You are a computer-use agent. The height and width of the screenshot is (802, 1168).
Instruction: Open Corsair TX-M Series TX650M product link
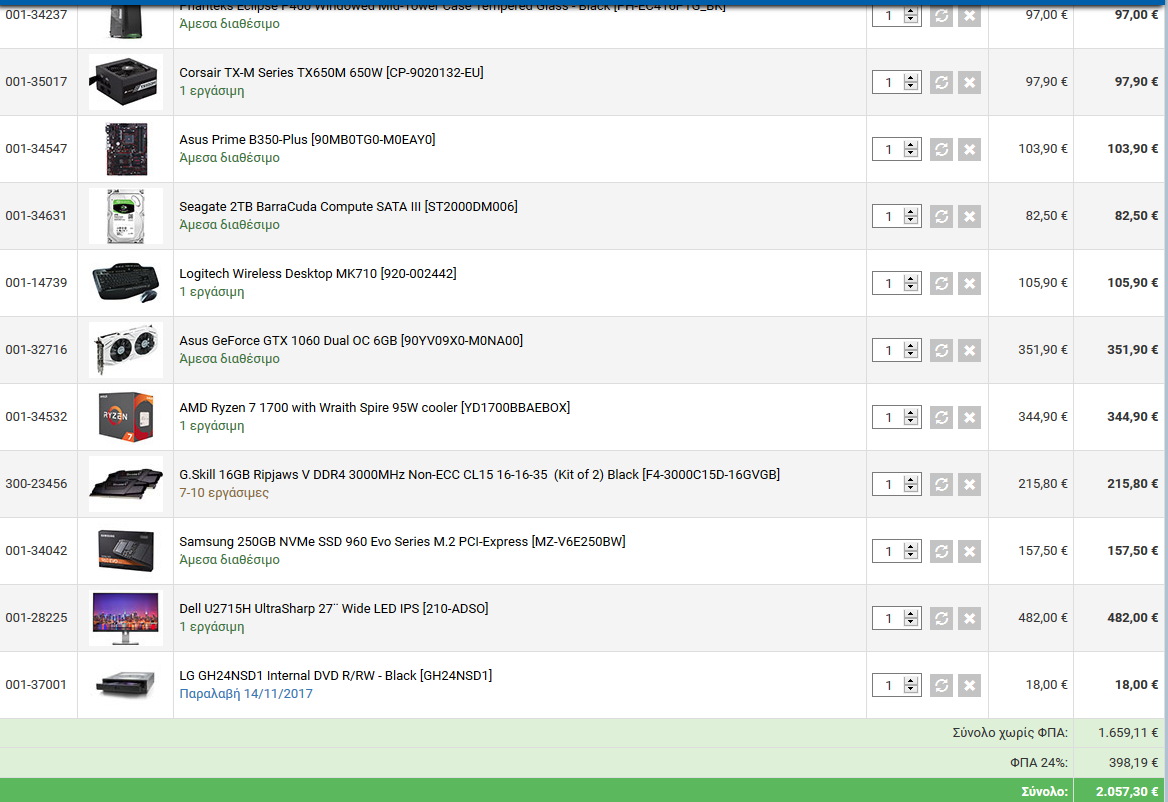[331, 72]
